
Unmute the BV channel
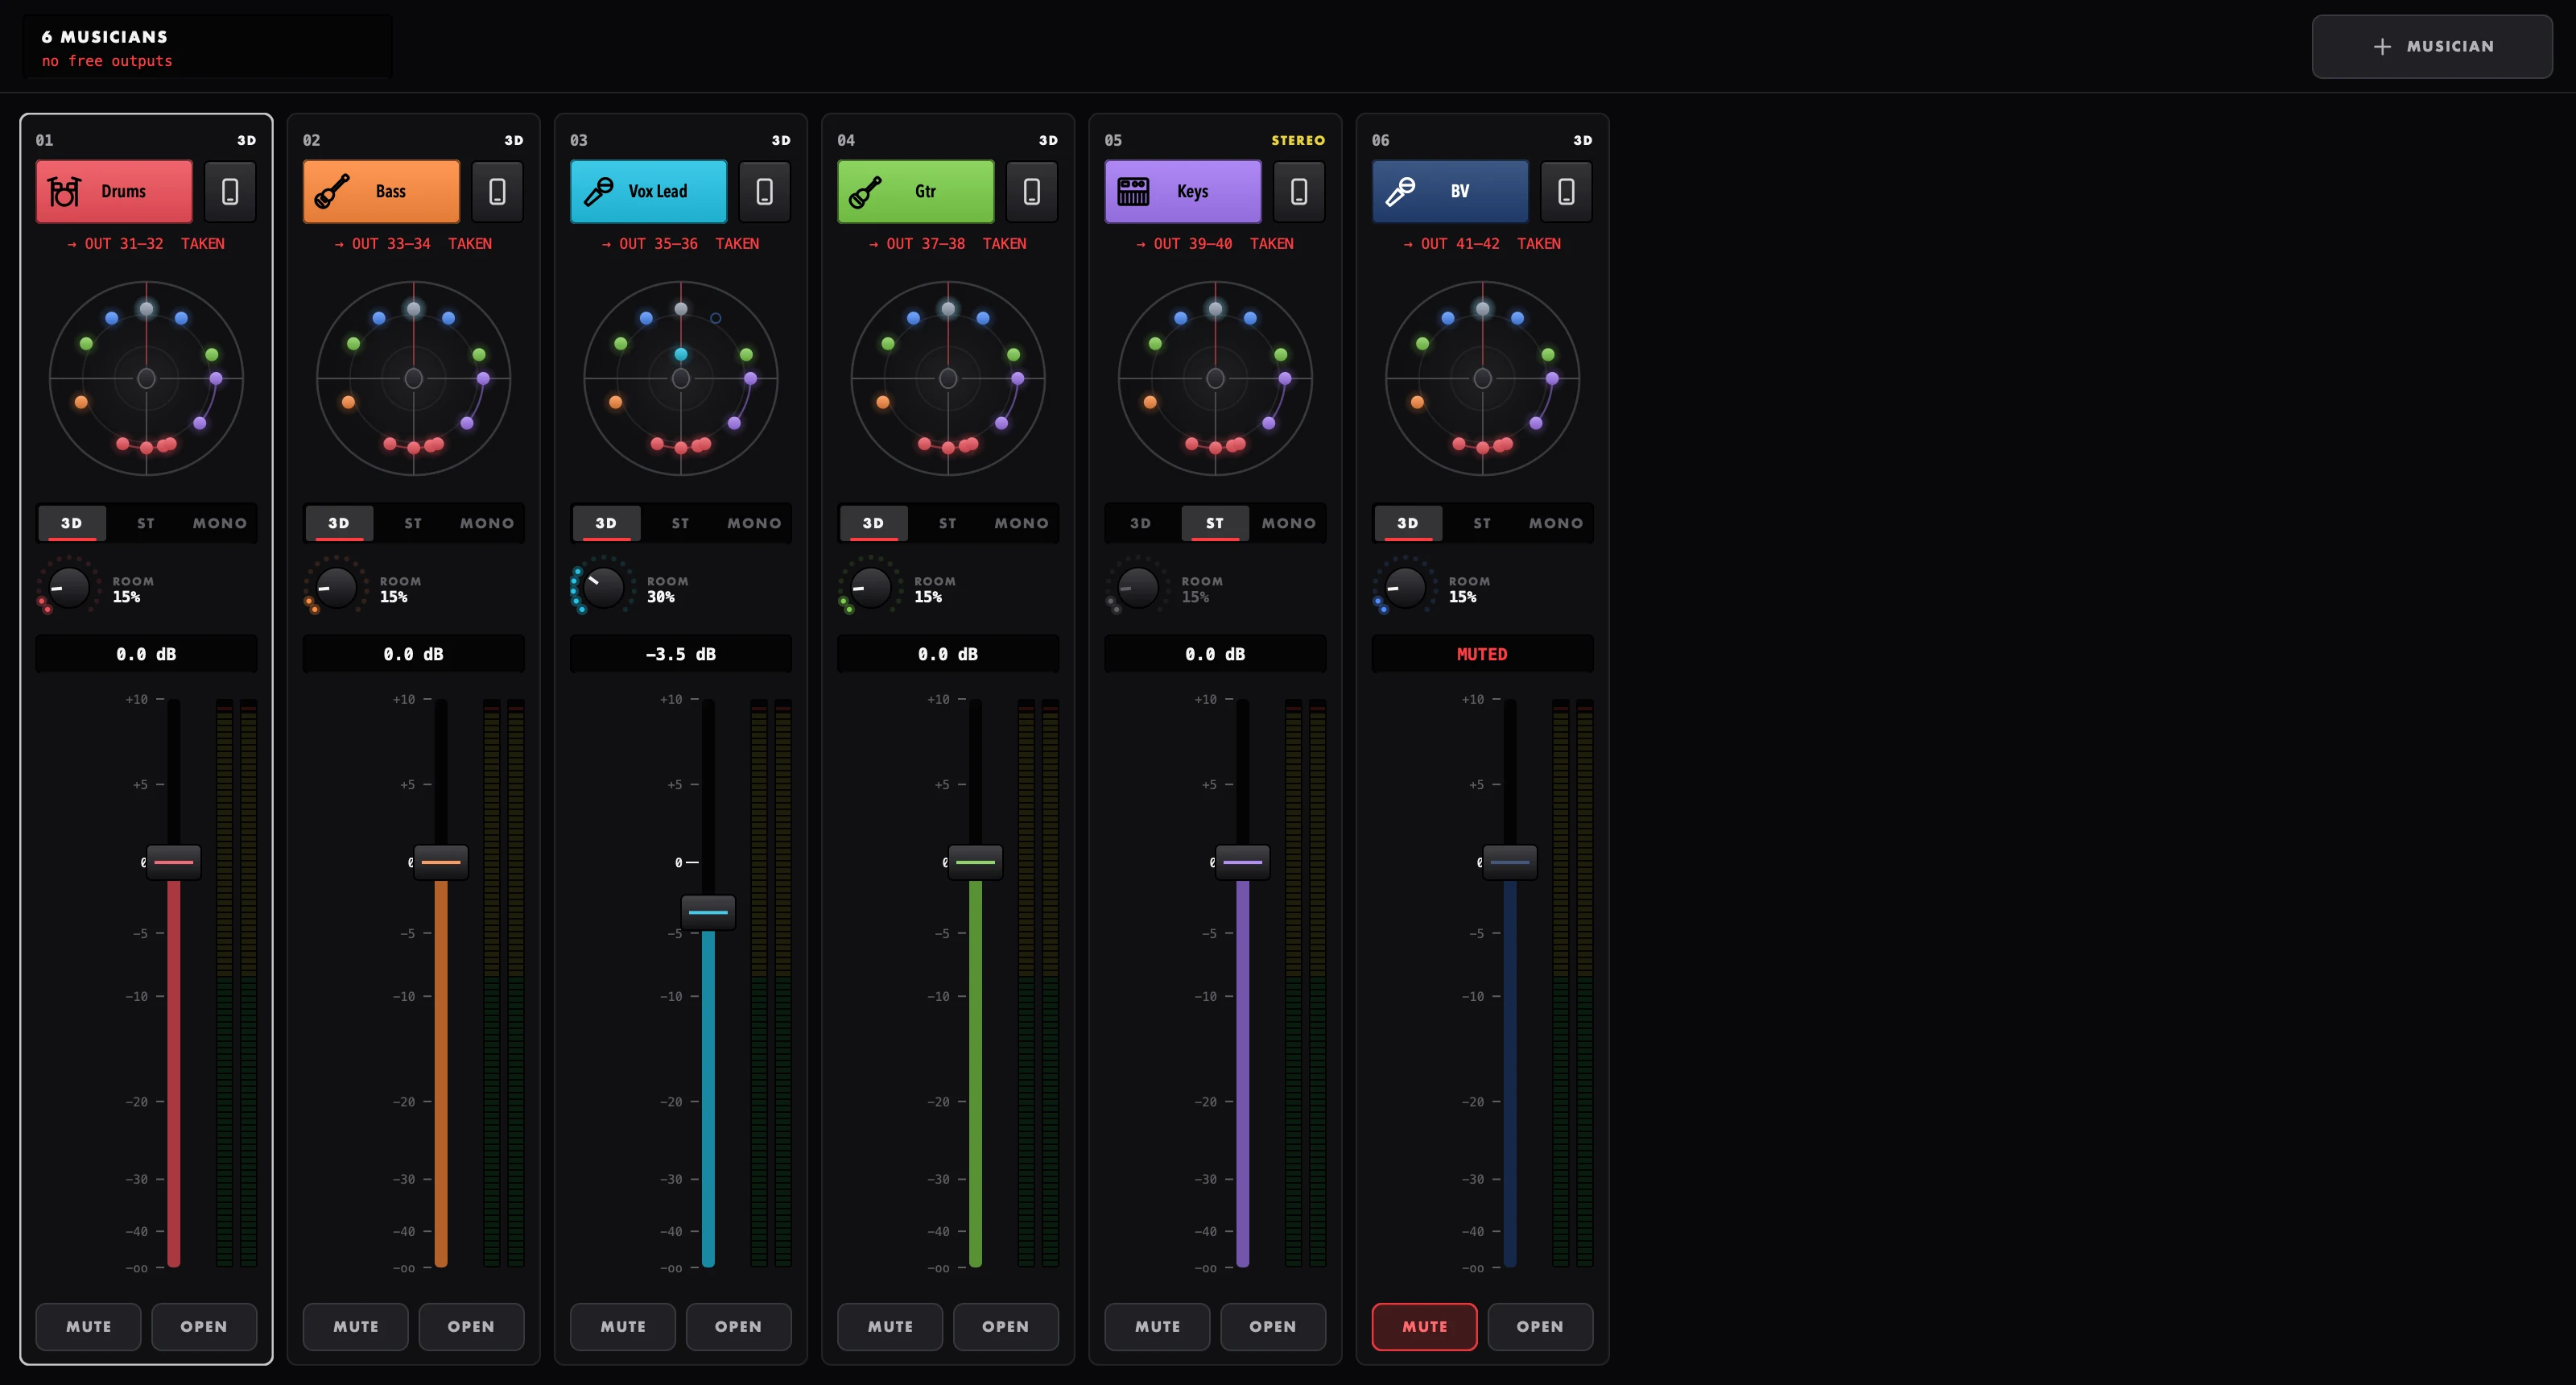(x=1424, y=1326)
